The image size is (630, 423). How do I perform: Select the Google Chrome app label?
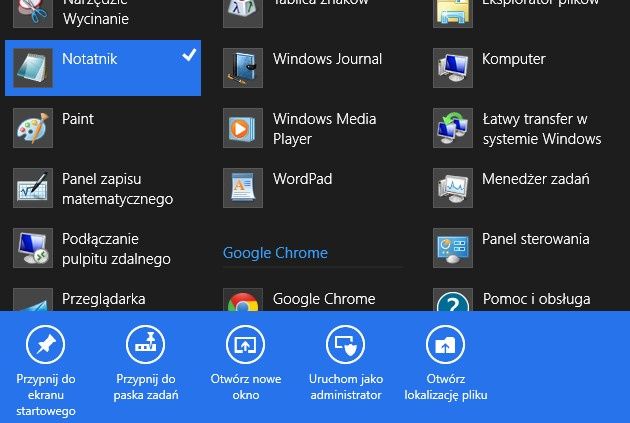(x=324, y=299)
